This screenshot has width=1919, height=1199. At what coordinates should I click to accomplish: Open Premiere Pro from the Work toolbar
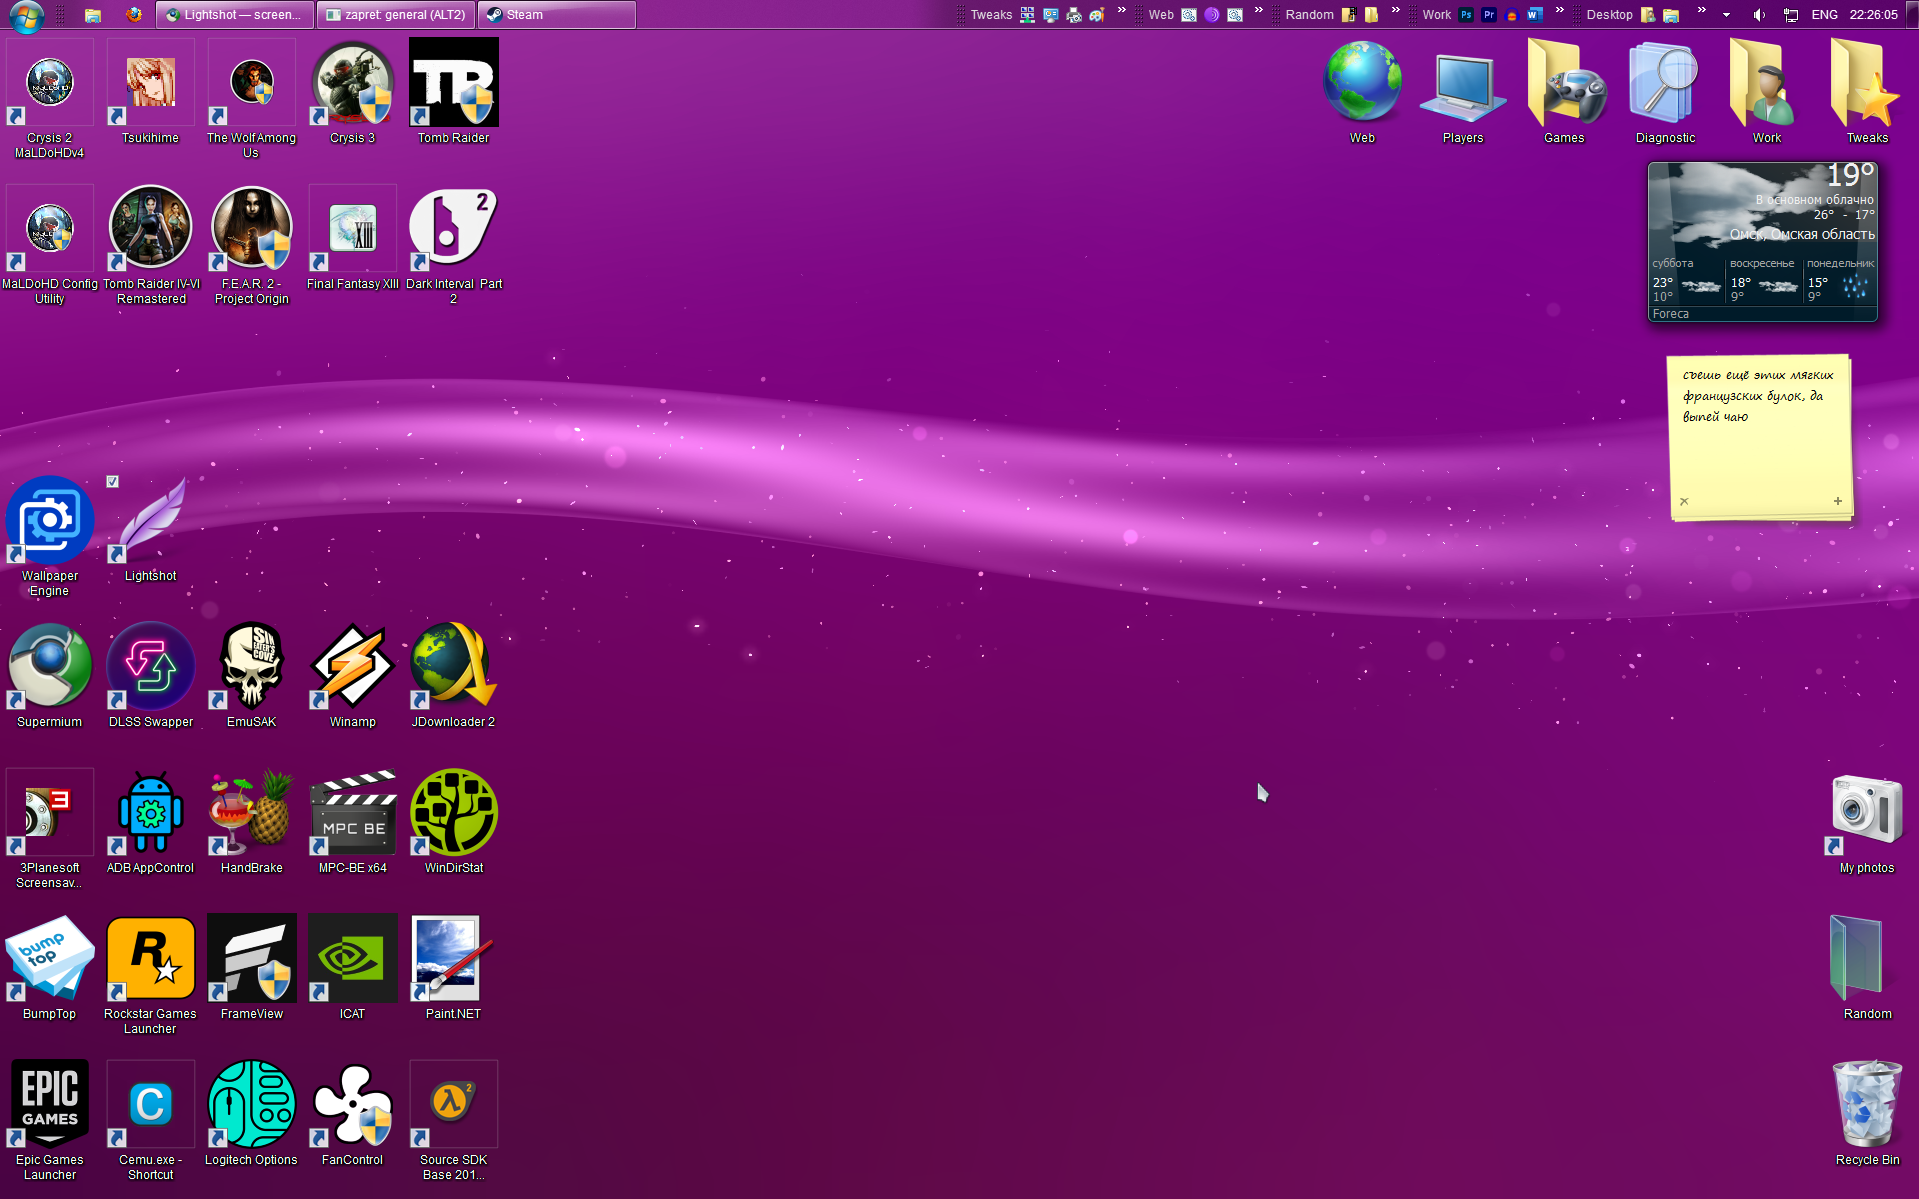[1489, 15]
